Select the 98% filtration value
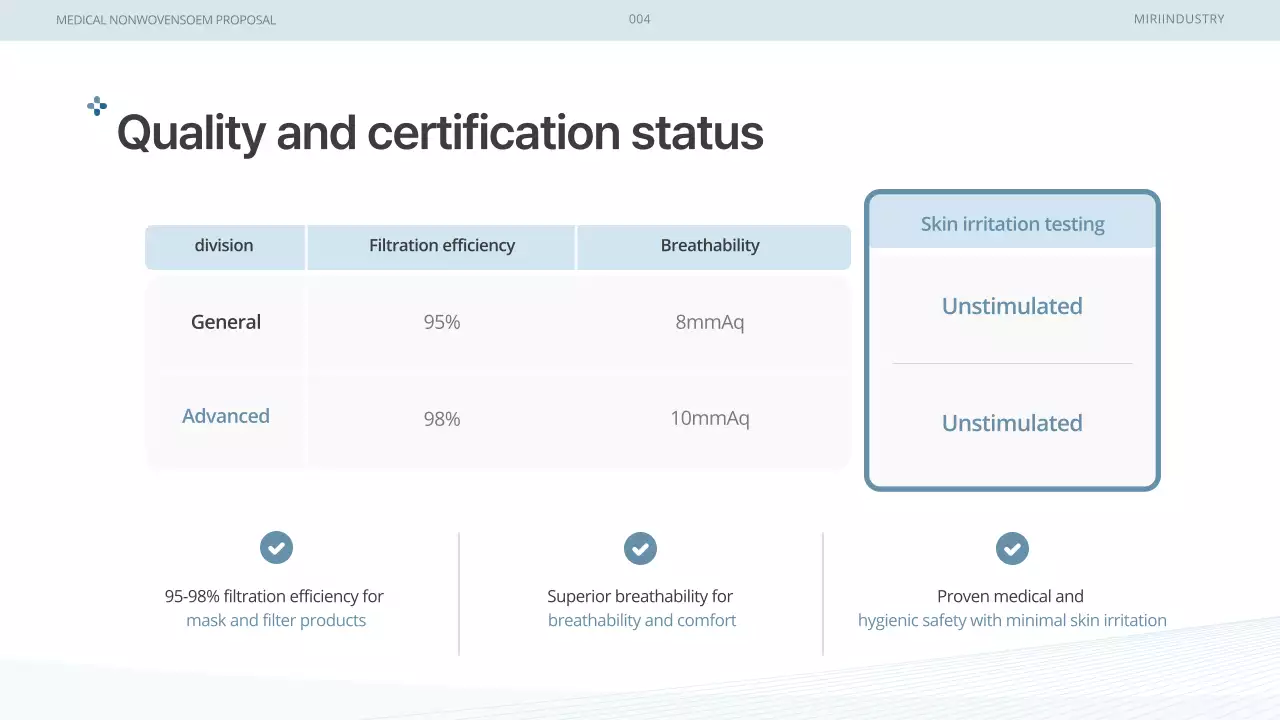 (441, 419)
